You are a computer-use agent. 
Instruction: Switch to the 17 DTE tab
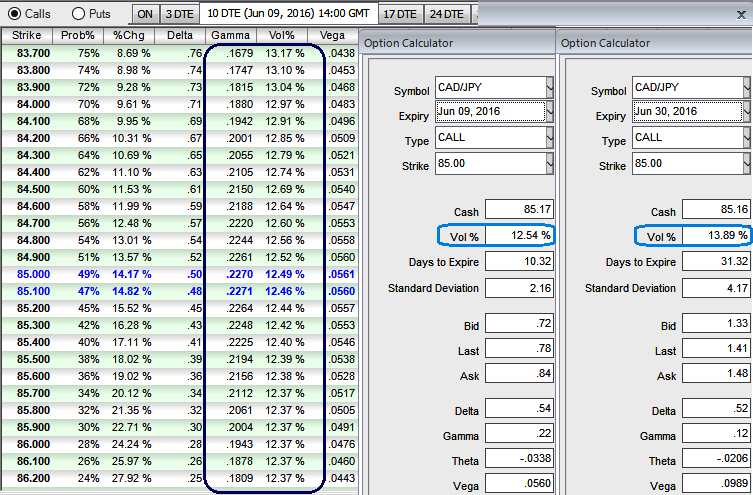(400, 14)
